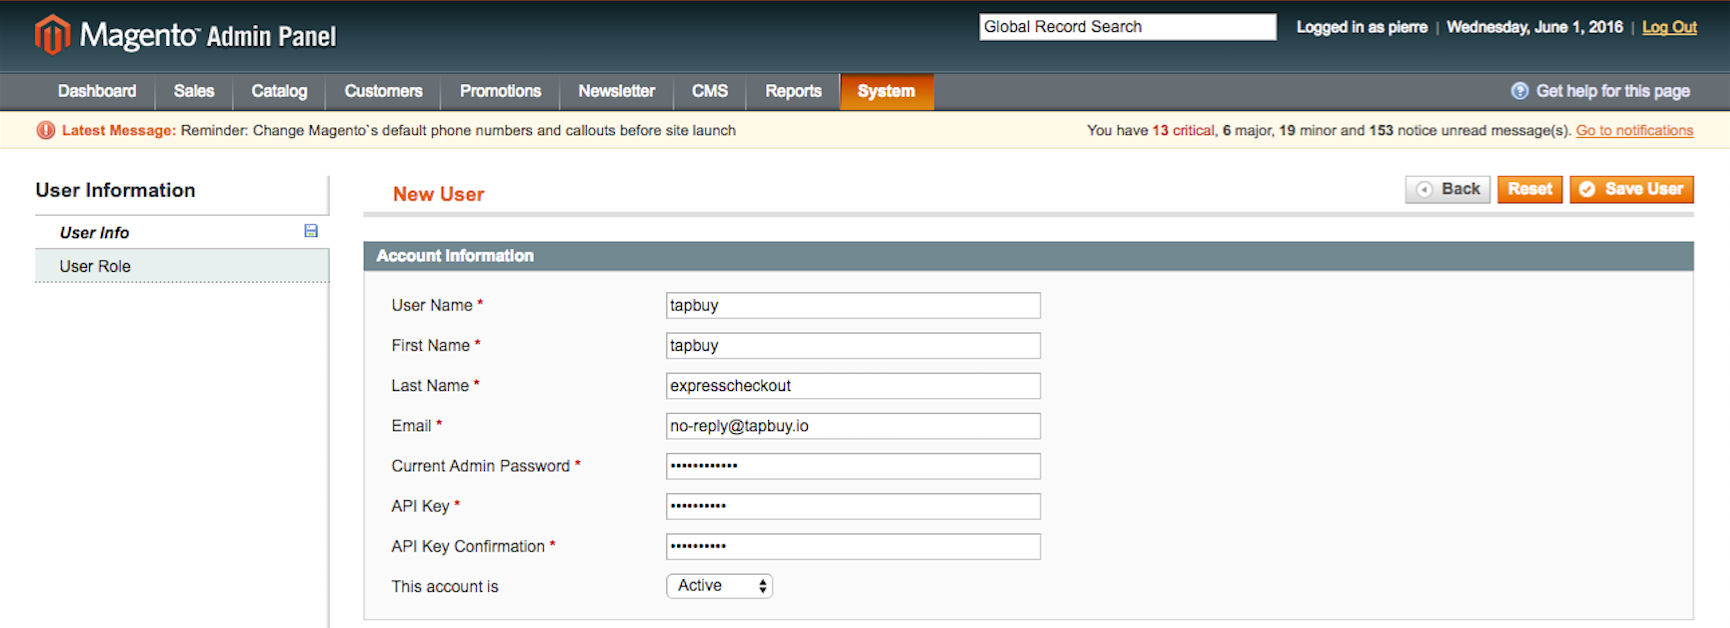This screenshot has height=628, width=1730.
Task: Click the Magento logo icon
Action: pyautogui.click(x=53, y=35)
